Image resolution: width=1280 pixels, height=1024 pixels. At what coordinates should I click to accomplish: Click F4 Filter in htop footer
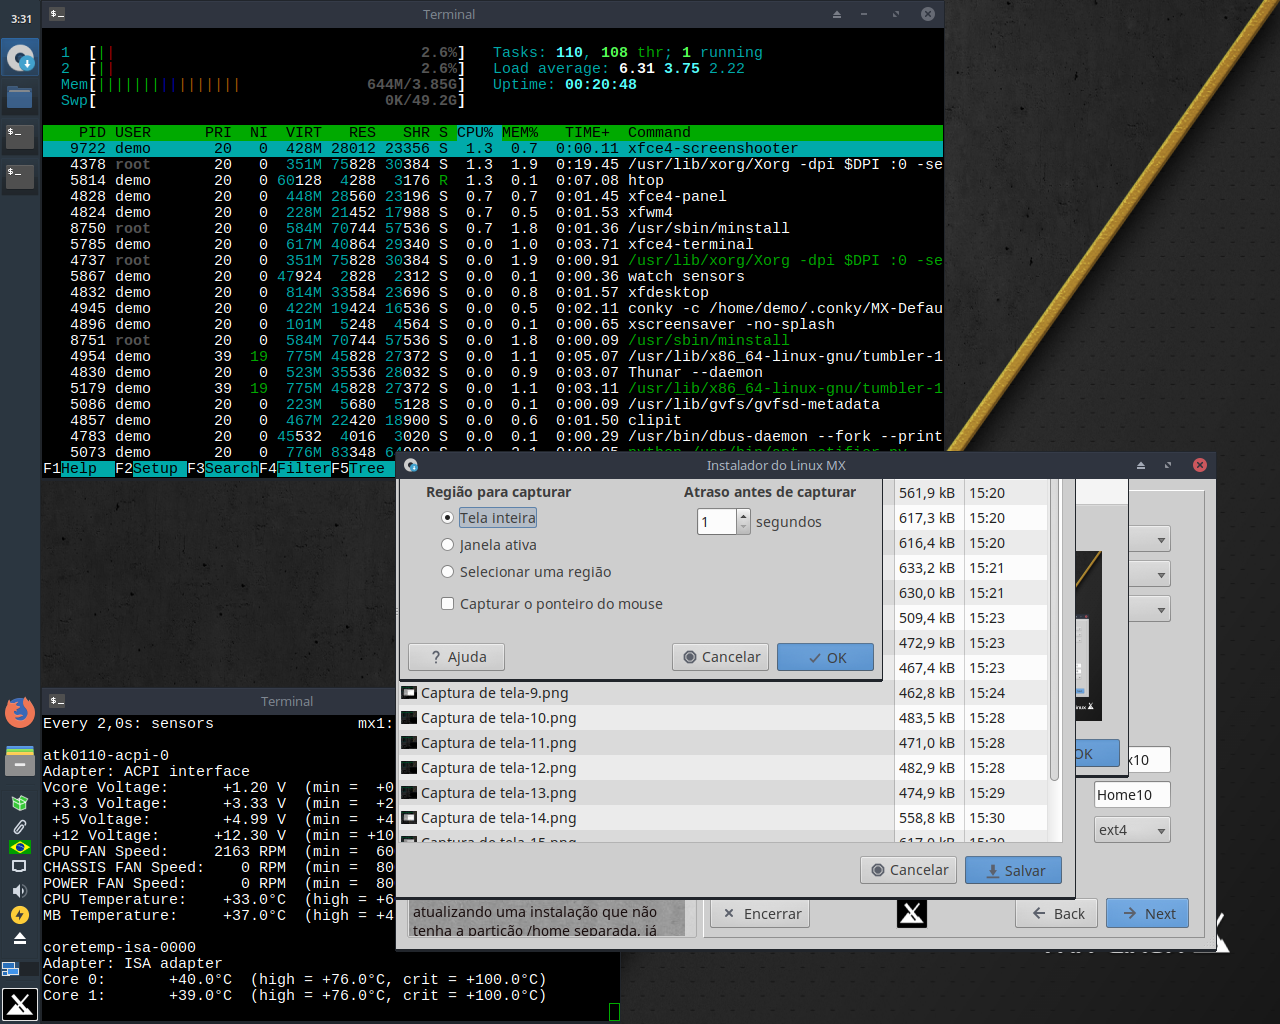point(295,468)
